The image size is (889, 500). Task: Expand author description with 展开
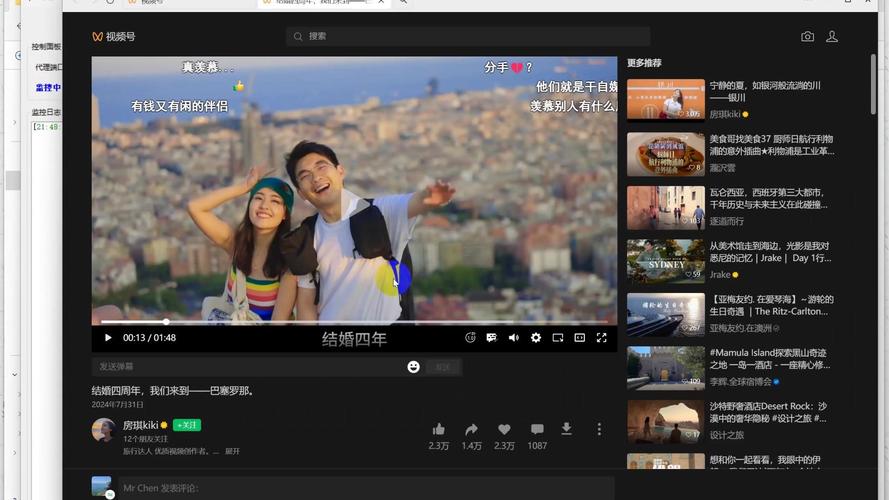click(232, 451)
